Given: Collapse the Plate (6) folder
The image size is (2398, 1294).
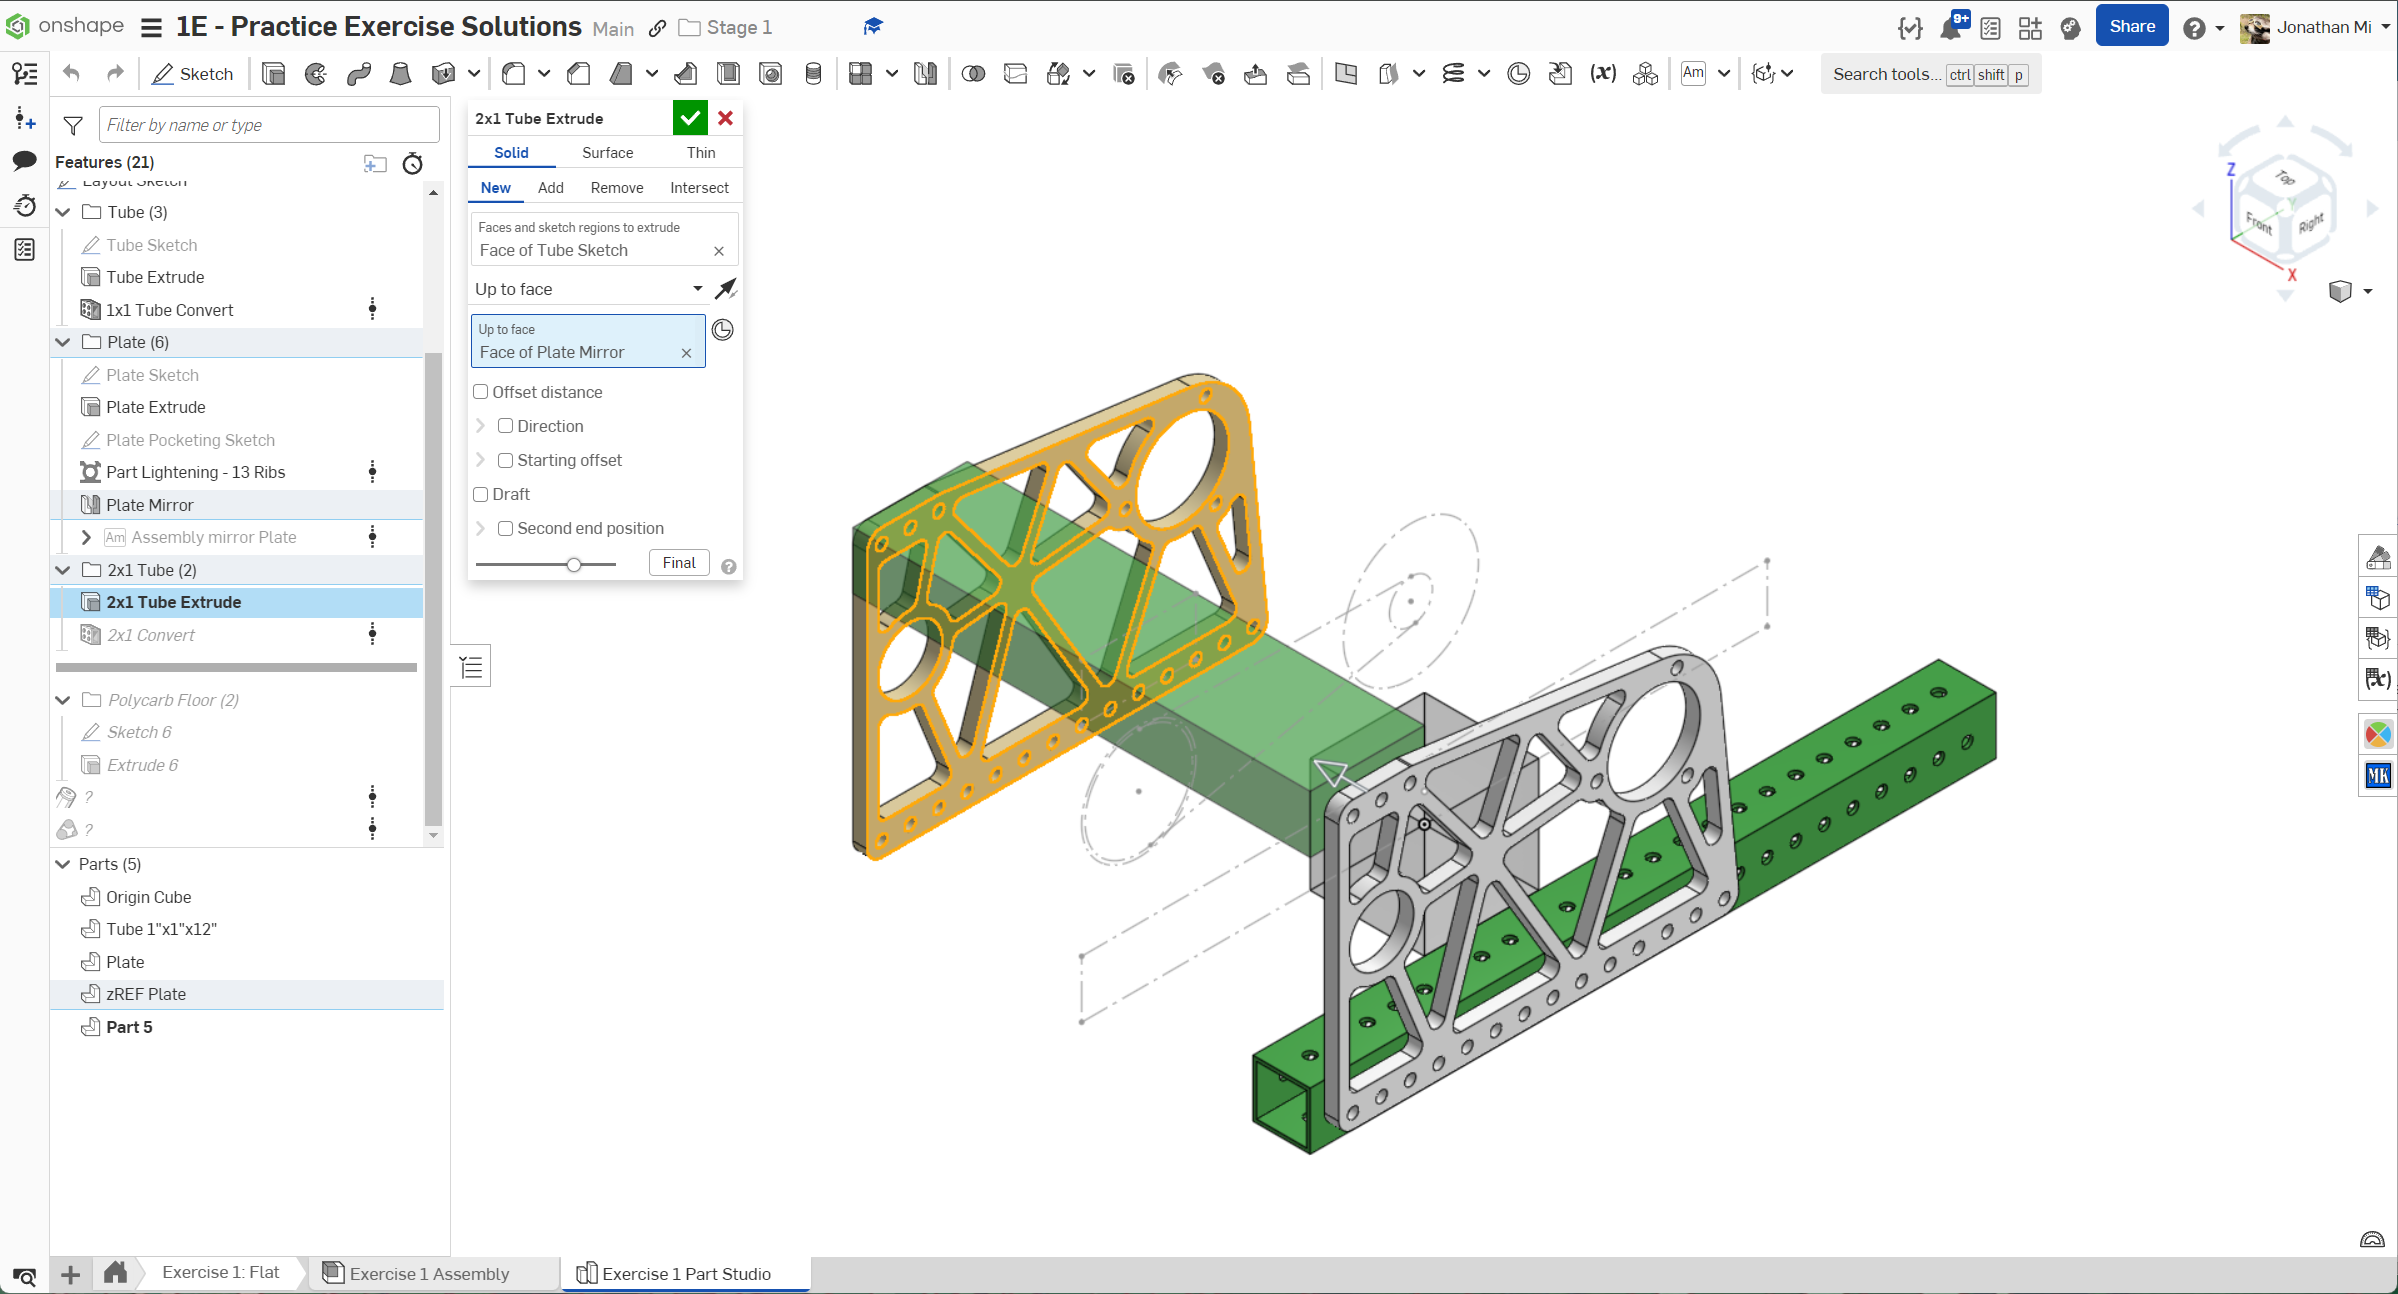Looking at the screenshot, I should coord(63,342).
